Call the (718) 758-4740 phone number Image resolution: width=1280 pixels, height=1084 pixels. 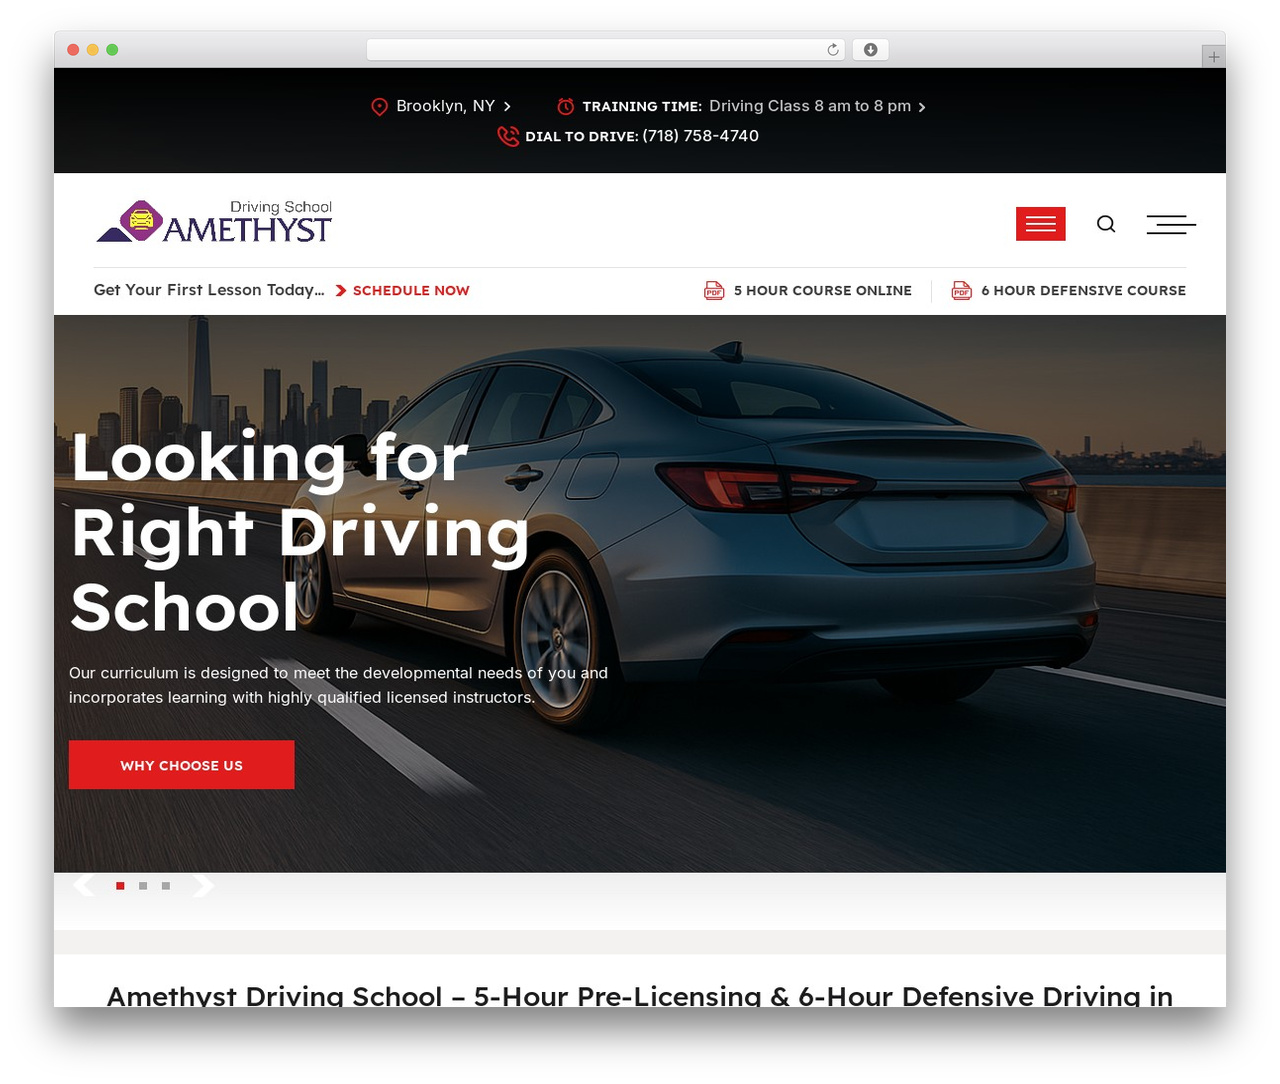700,136
